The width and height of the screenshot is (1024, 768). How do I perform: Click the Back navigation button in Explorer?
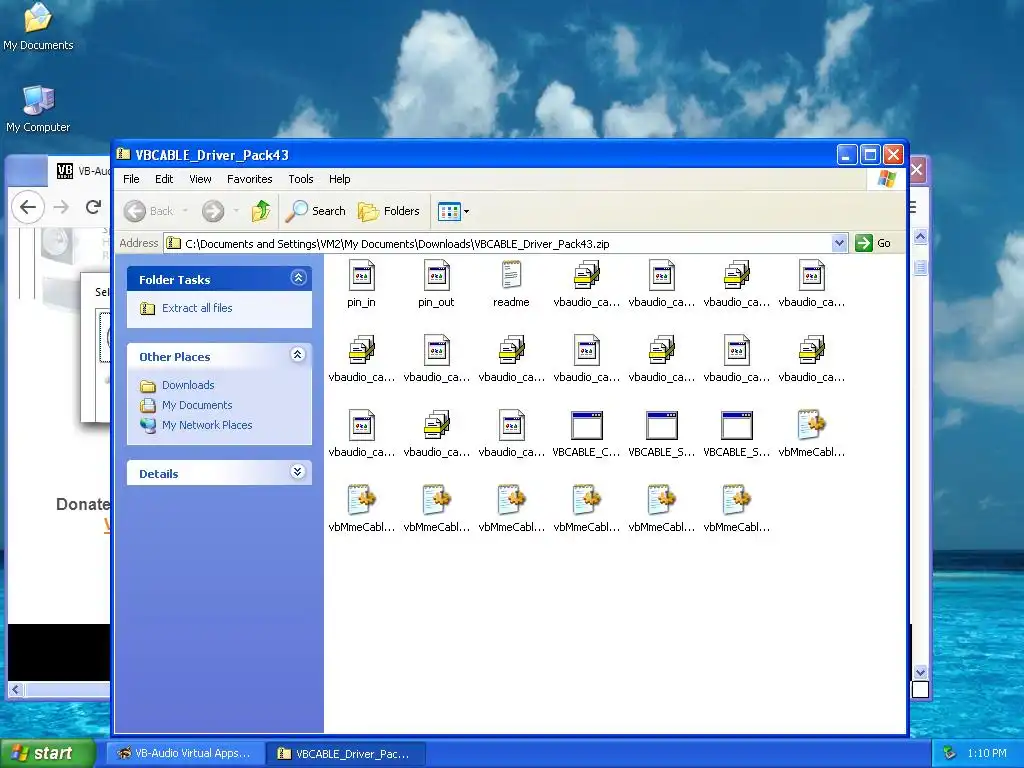click(x=149, y=211)
